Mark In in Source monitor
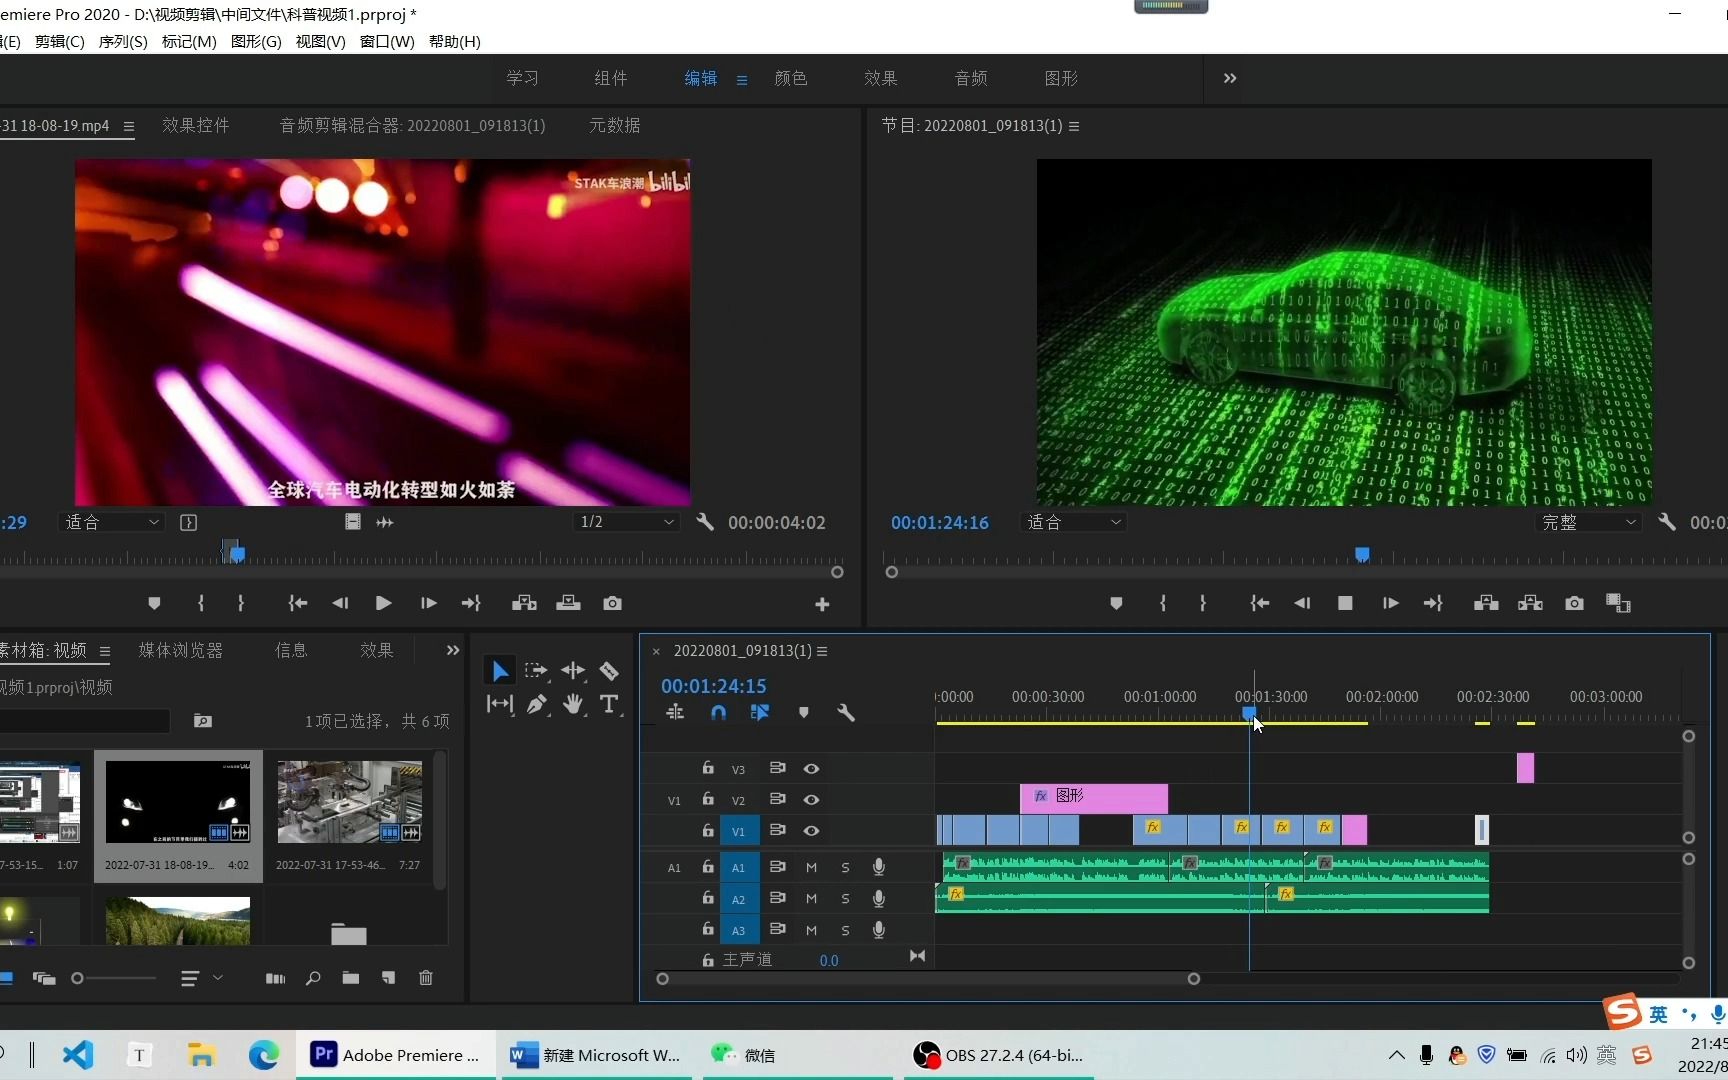The height and width of the screenshot is (1080, 1728). coord(201,603)
